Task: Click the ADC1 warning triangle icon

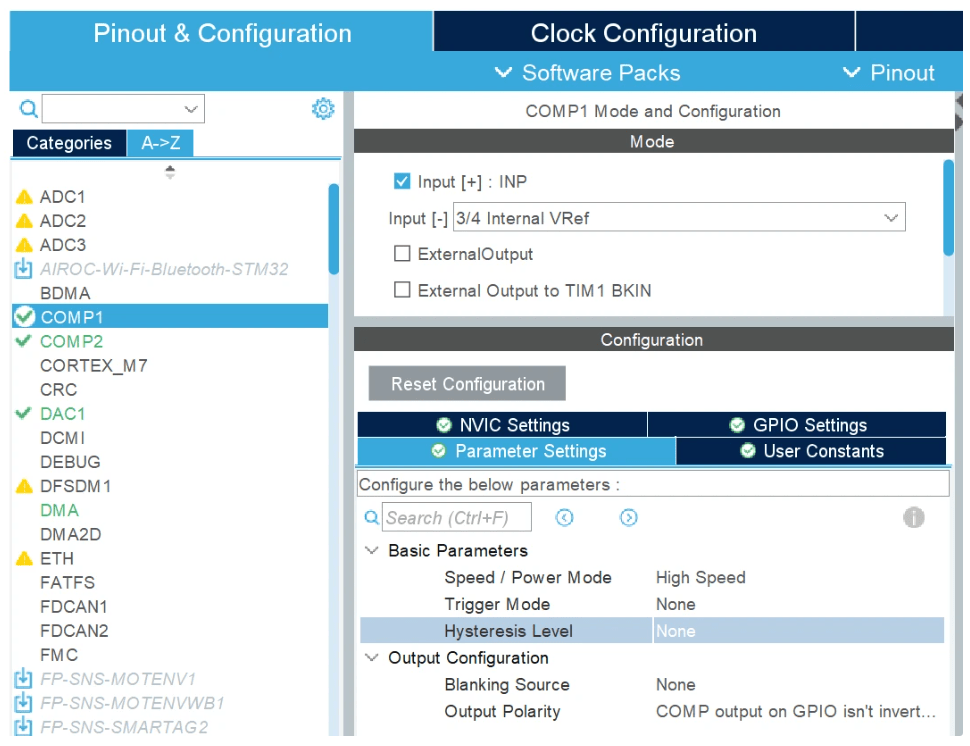Action: coord(25,197)
